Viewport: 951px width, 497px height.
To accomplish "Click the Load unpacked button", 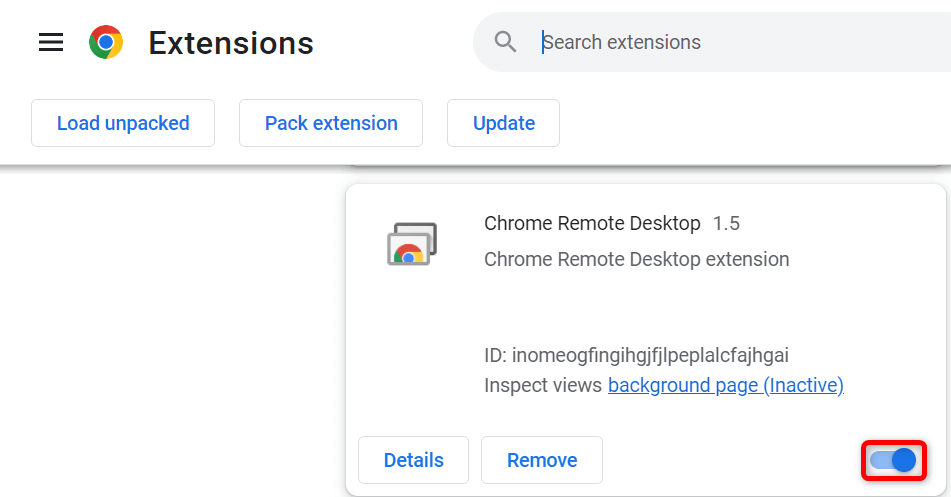I will 123,123.
